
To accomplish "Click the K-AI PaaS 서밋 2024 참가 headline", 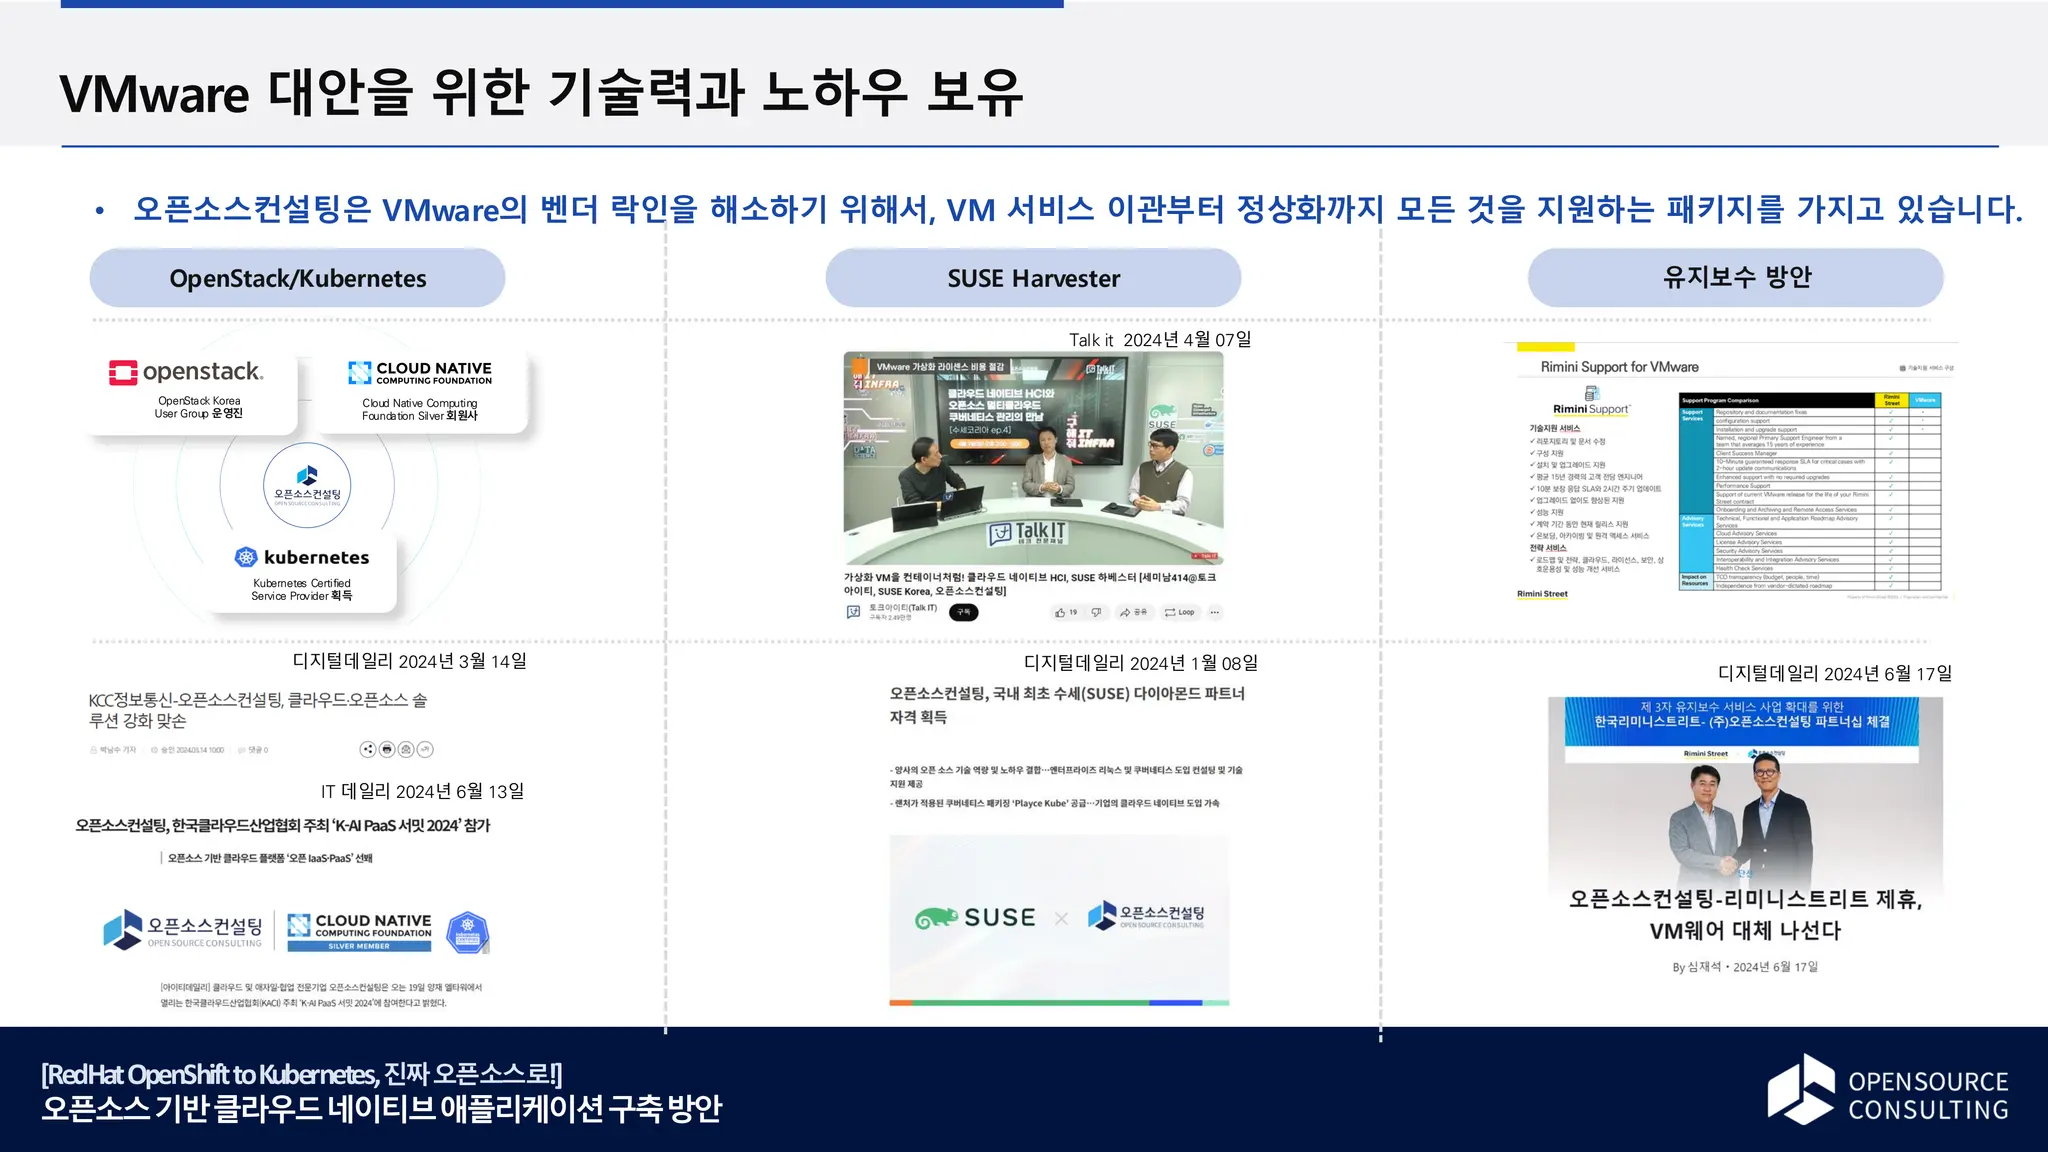I will 283,825.
